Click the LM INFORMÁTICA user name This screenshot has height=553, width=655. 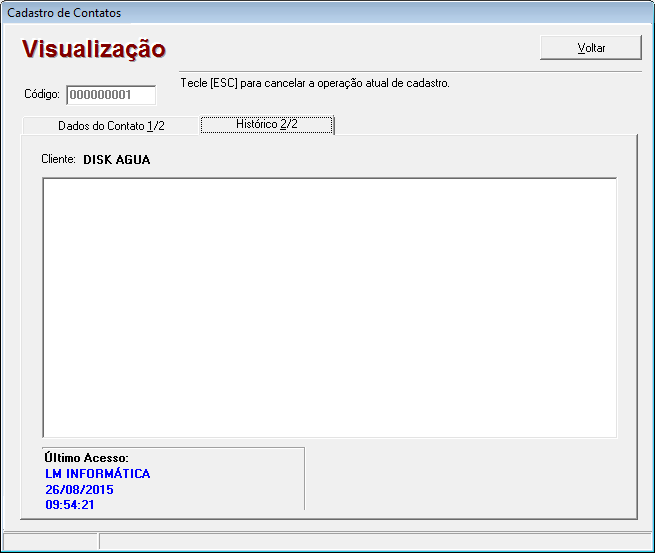point(98,474)
